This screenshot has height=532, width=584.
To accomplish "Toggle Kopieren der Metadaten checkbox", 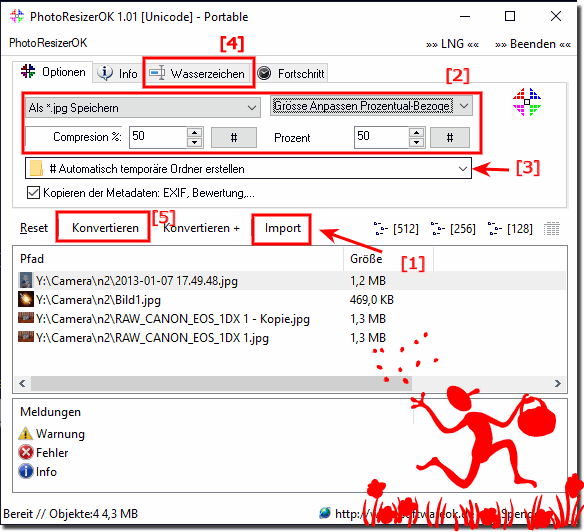I will [34, 193].
